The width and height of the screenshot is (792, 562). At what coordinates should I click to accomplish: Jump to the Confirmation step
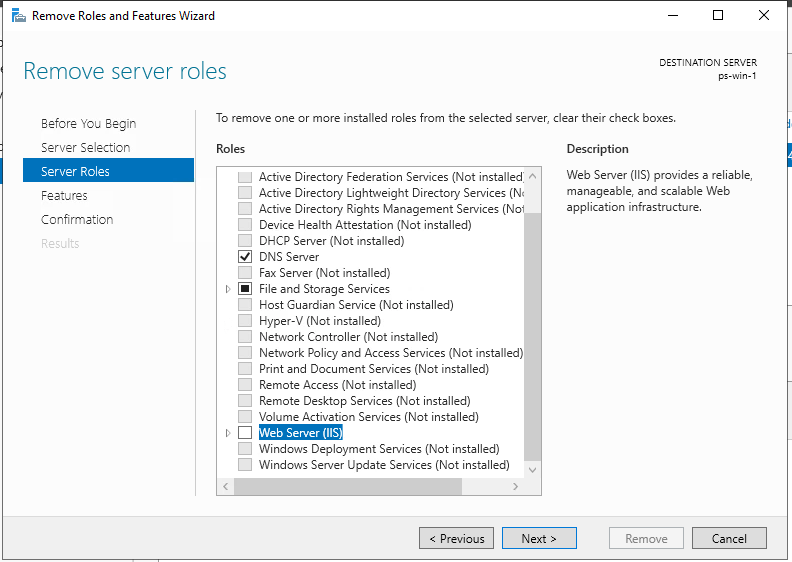click(77, 220)
